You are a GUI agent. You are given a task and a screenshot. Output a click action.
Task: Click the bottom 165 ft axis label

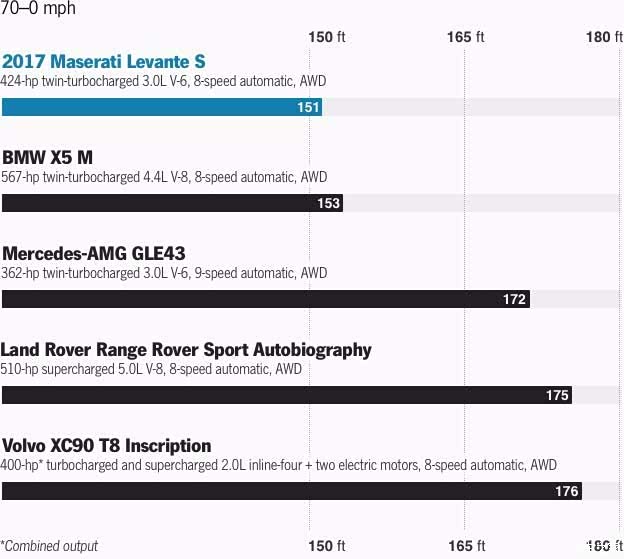pos(465,545)
